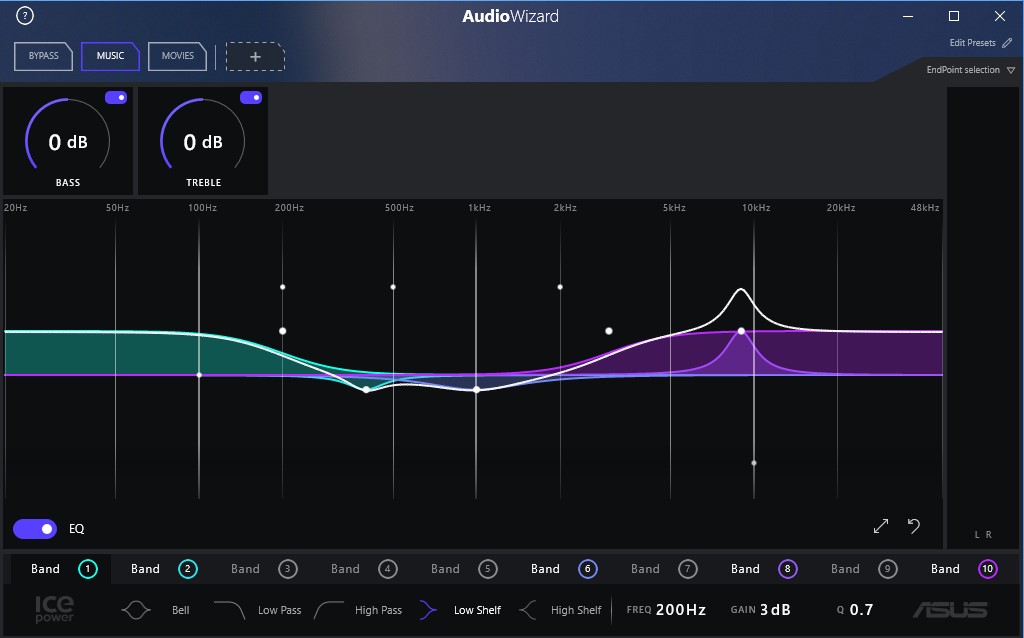Click the Edit Presets link text

tap(972, 42)
